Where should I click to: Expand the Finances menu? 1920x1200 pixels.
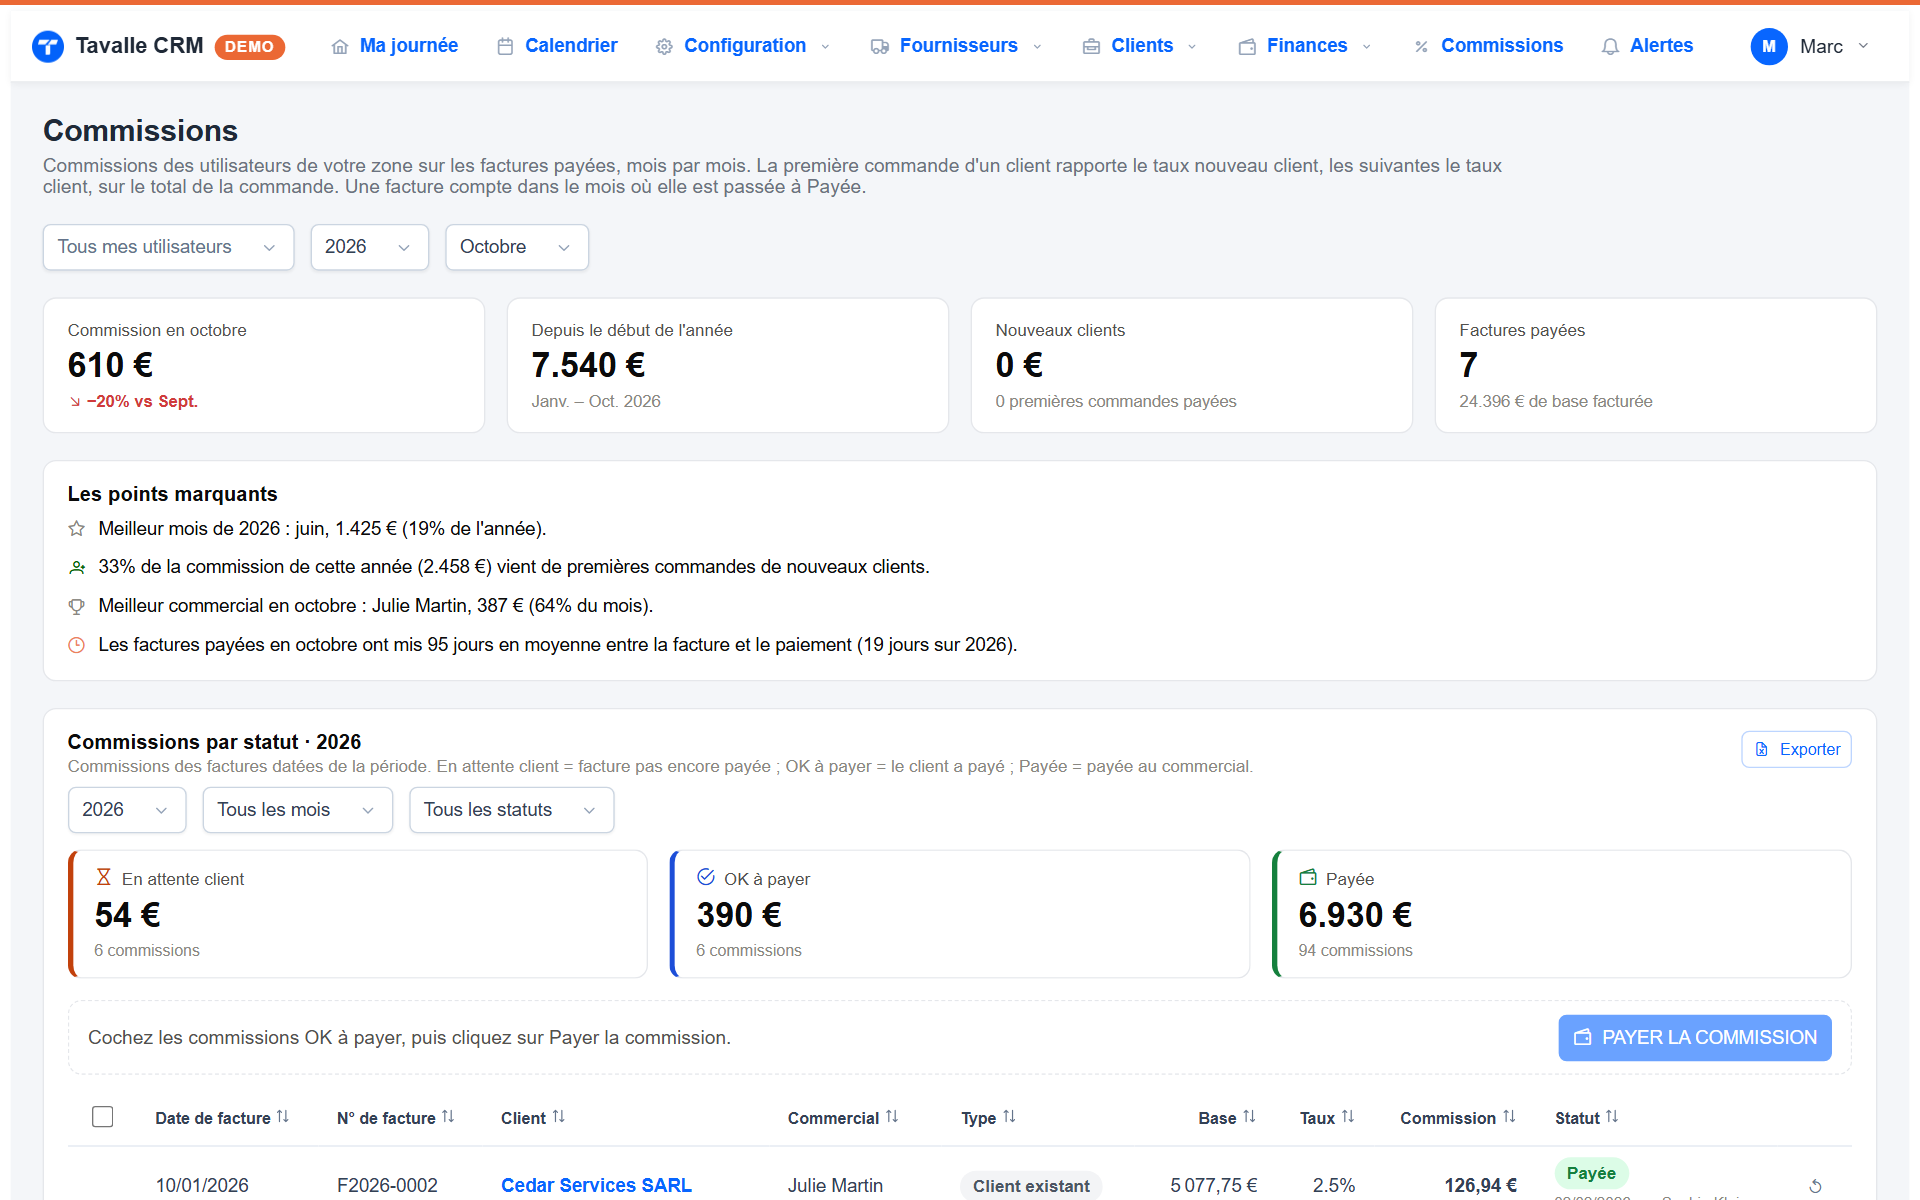[1305, 46]
